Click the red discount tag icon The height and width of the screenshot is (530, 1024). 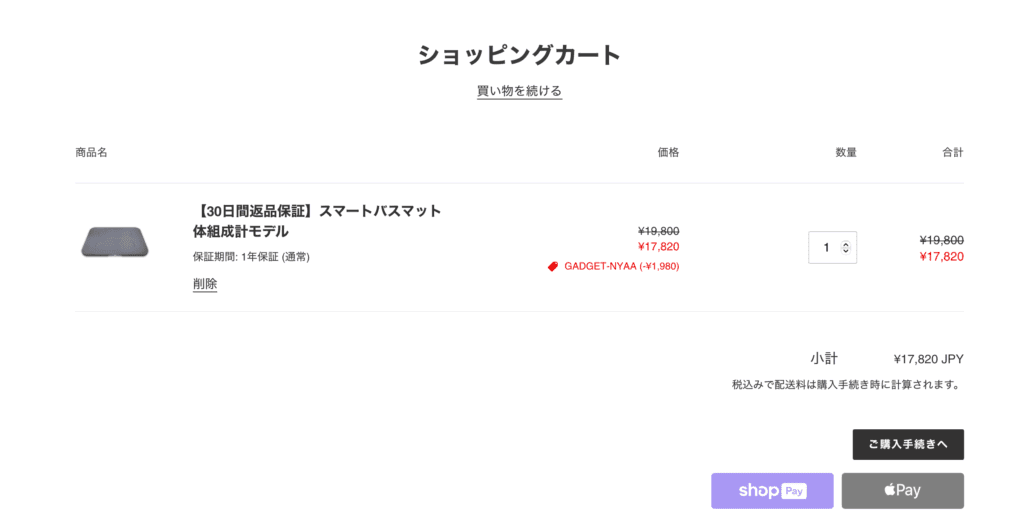[x=552, y=266]
